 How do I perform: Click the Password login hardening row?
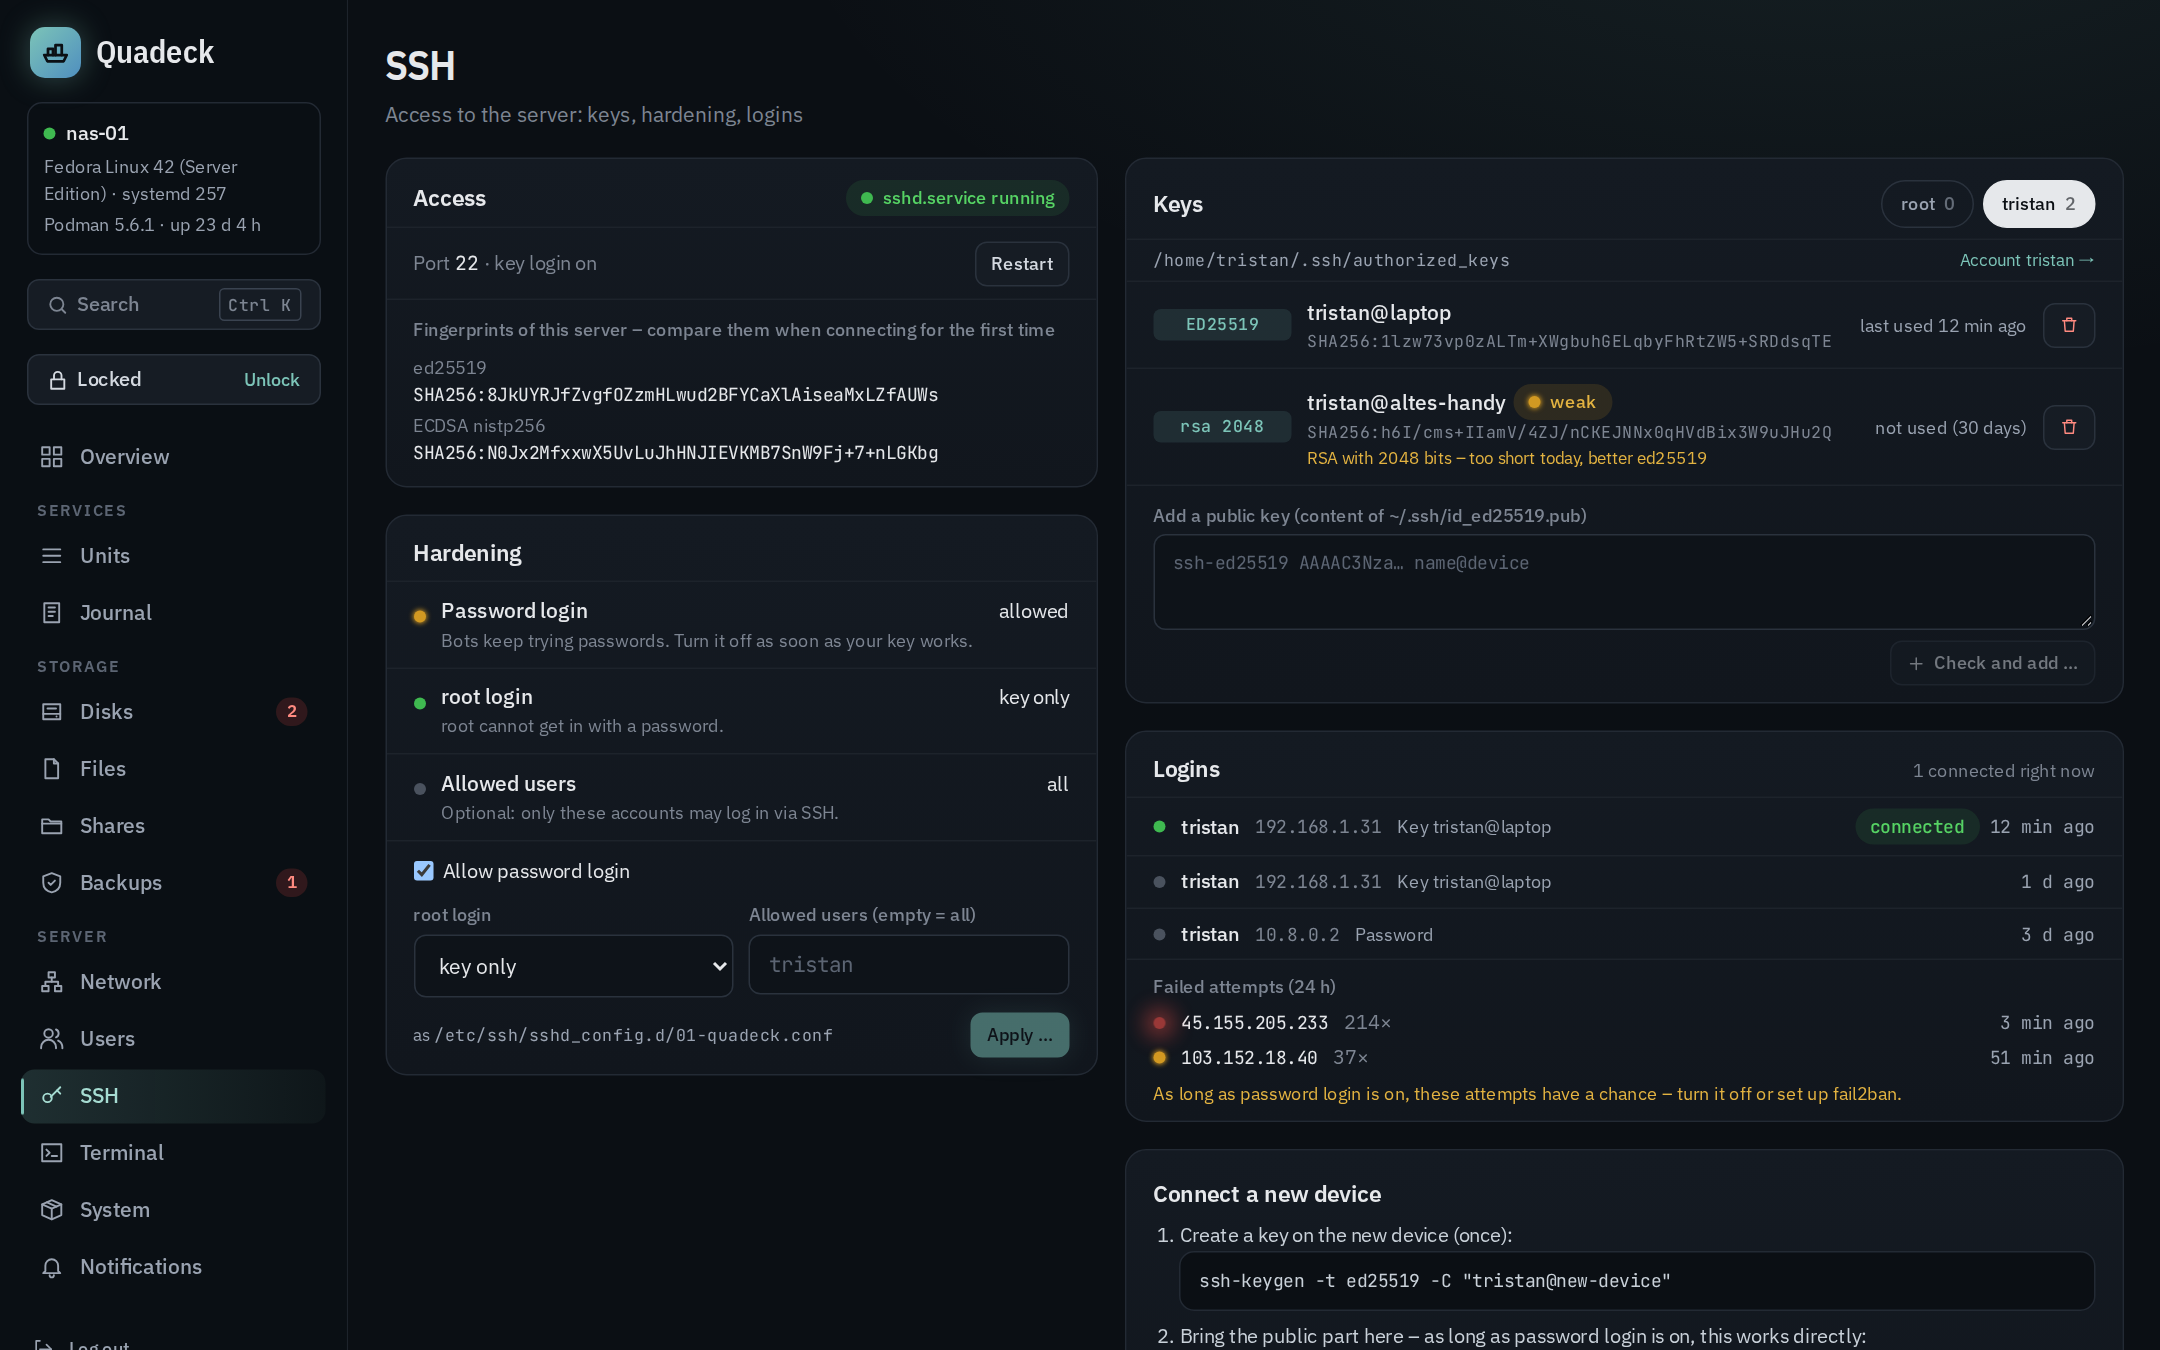pos(741,625)
